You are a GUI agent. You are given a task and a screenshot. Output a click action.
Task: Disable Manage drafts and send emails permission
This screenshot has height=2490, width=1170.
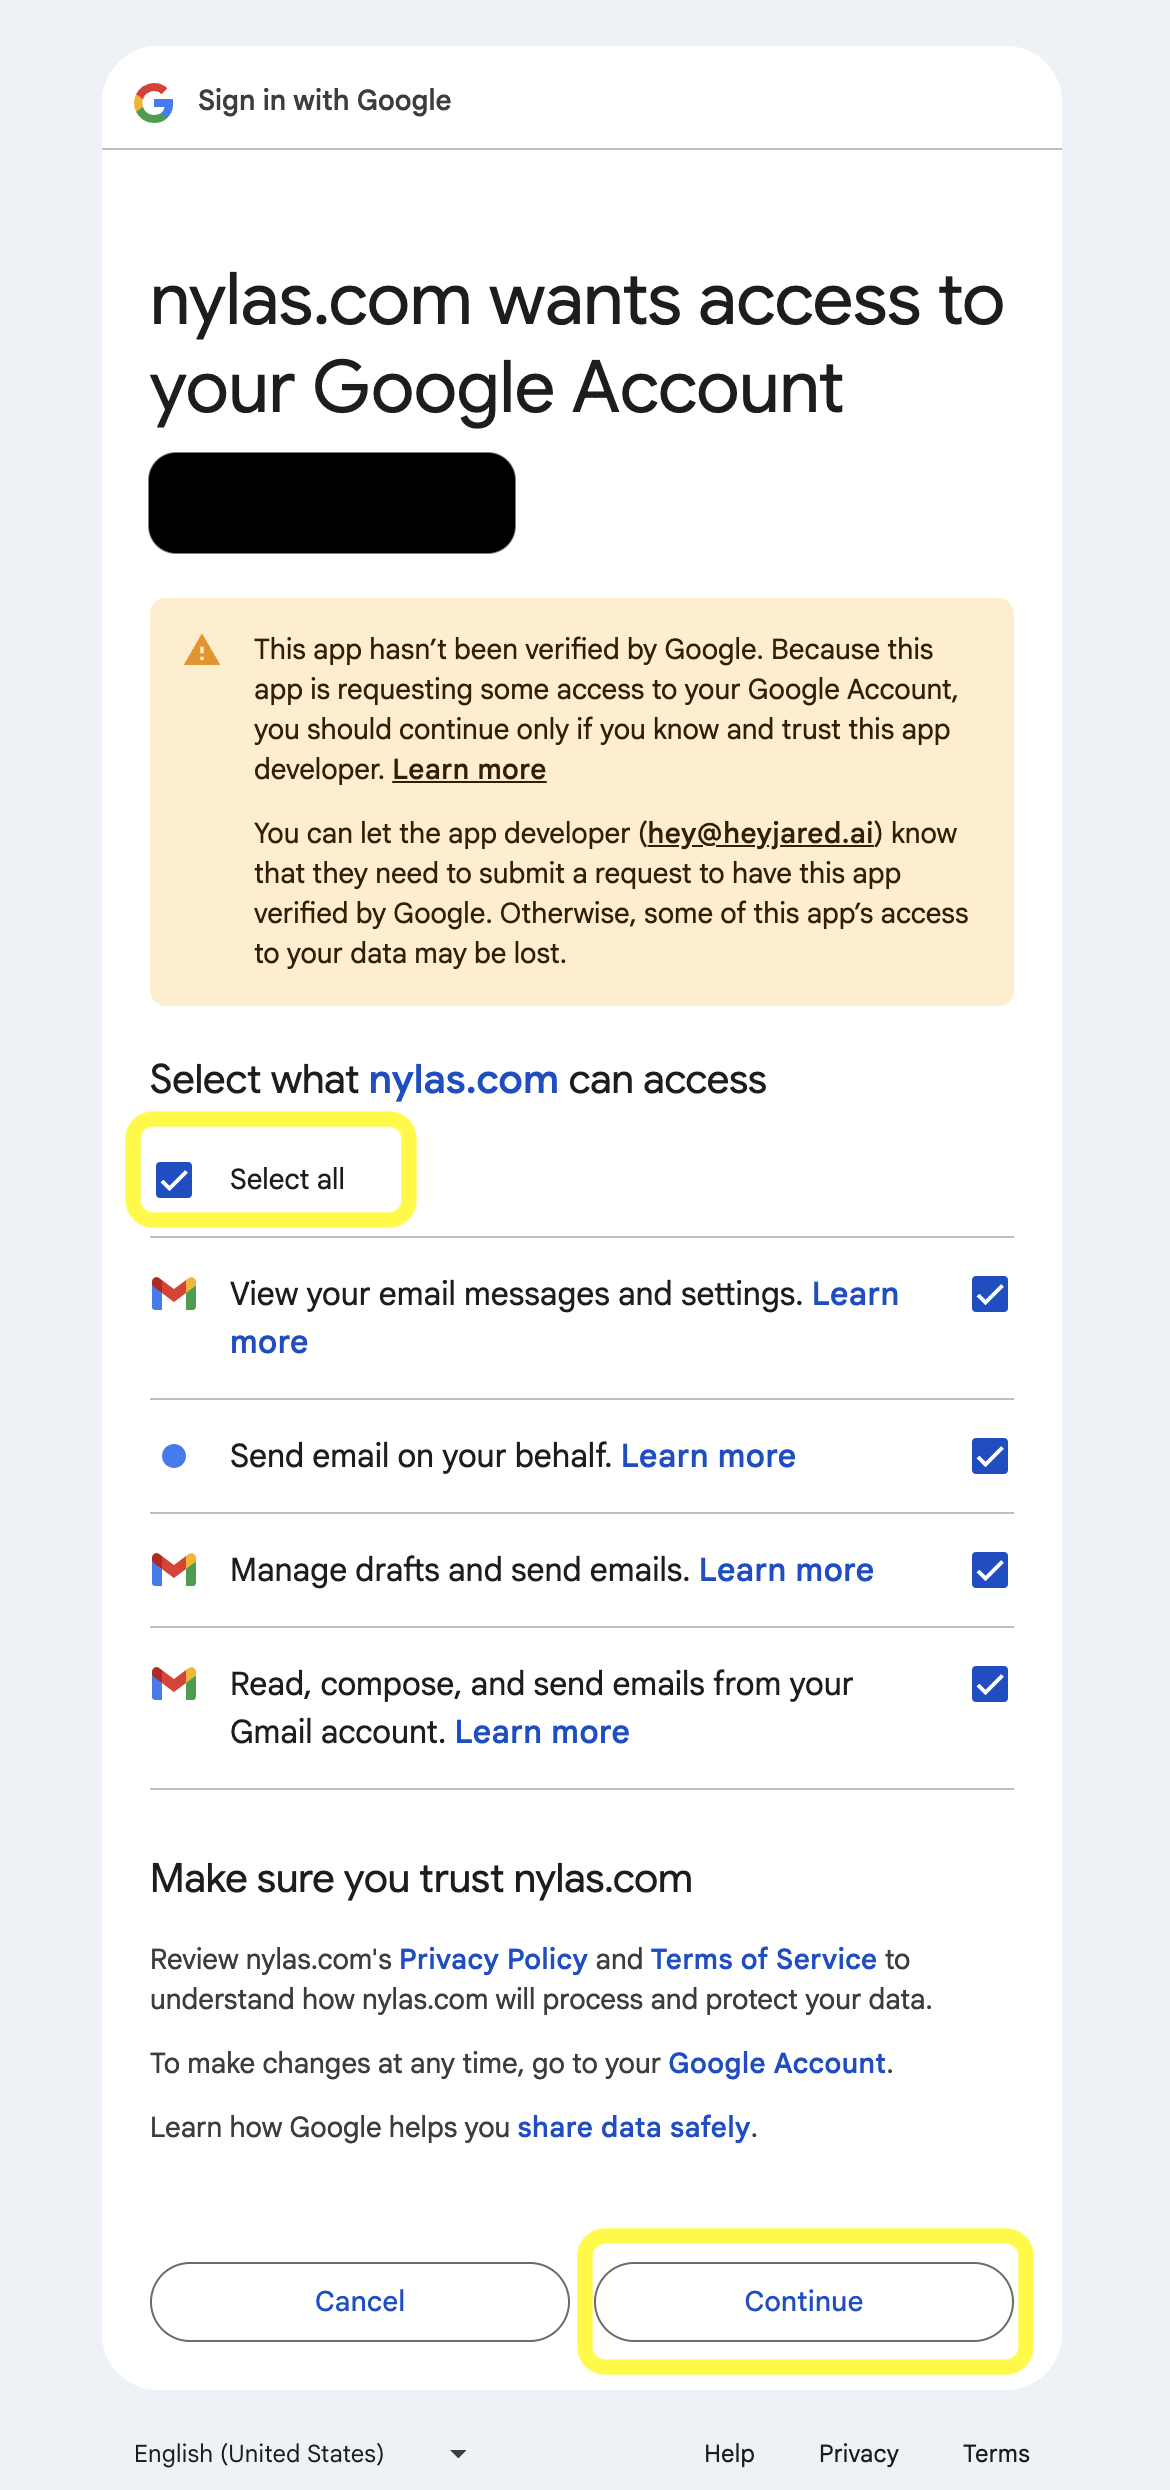click(989, 1570)
